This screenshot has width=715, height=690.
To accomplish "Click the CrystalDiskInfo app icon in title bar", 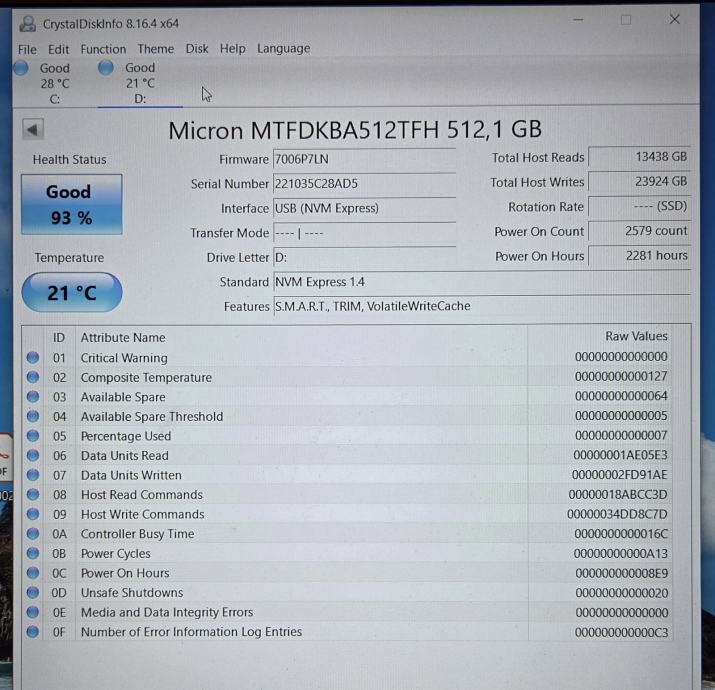I will coord(27,24).
